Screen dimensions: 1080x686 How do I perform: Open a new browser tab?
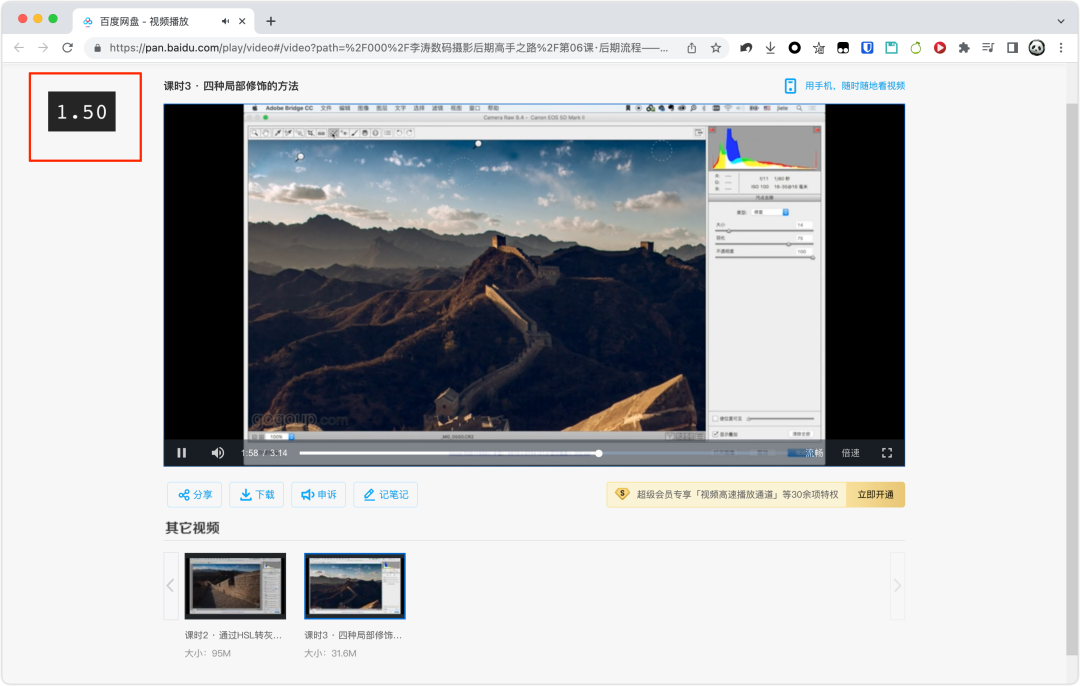[x=271, y=21]
